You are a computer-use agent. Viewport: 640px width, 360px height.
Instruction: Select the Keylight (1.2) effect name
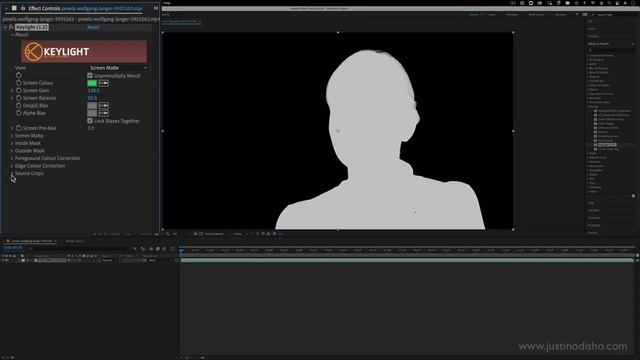[x=32, y=27]
